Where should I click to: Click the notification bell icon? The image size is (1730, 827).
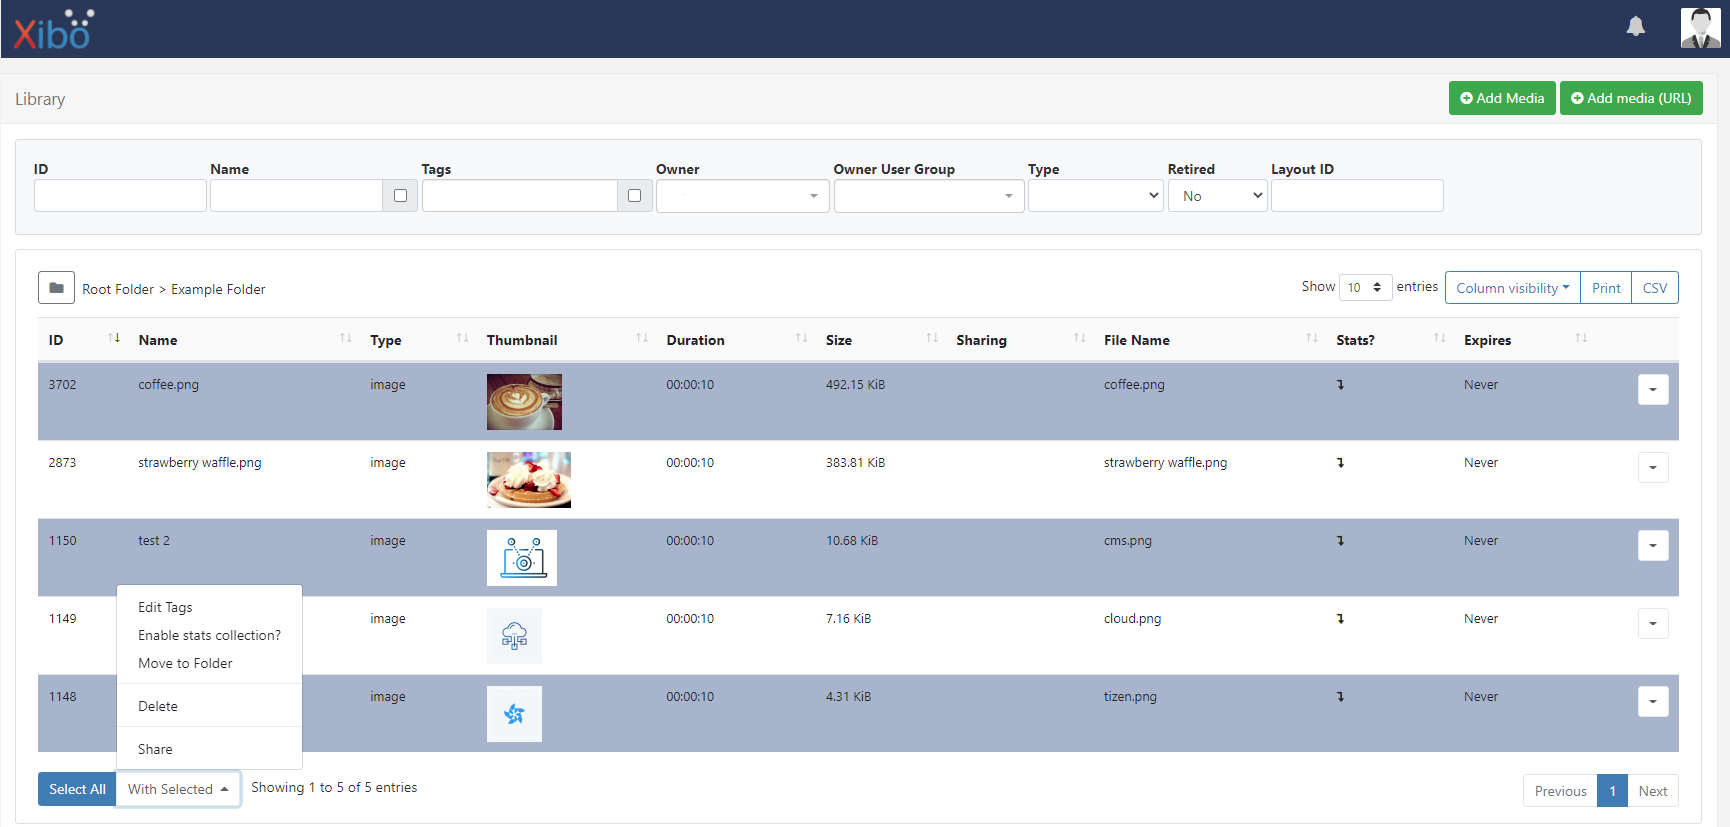coord(1635,27)
